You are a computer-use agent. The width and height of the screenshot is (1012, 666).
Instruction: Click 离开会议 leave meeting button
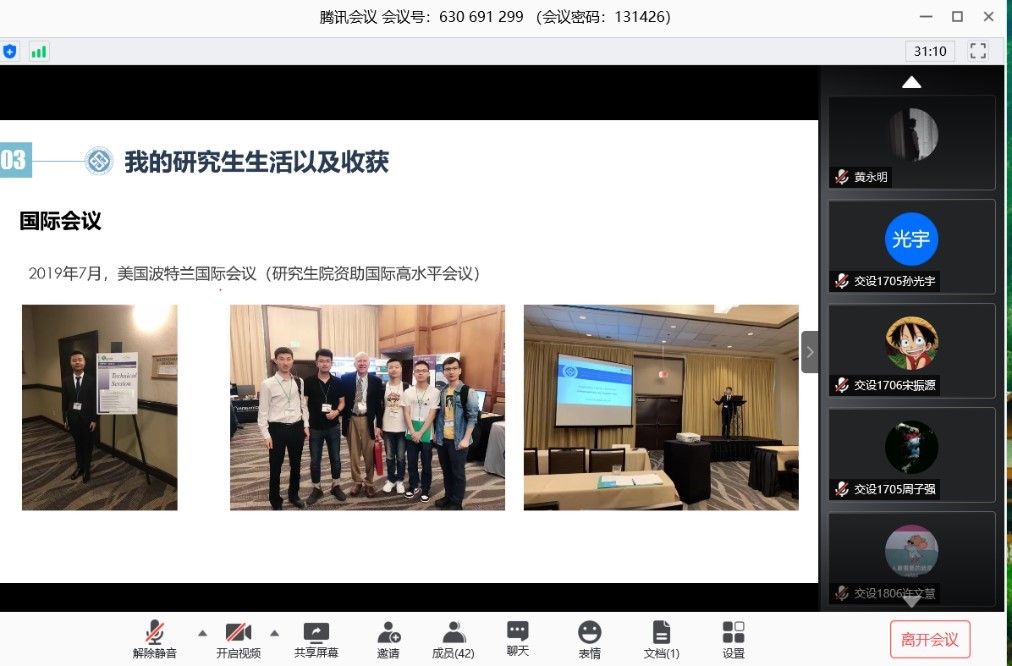[929, 640]
